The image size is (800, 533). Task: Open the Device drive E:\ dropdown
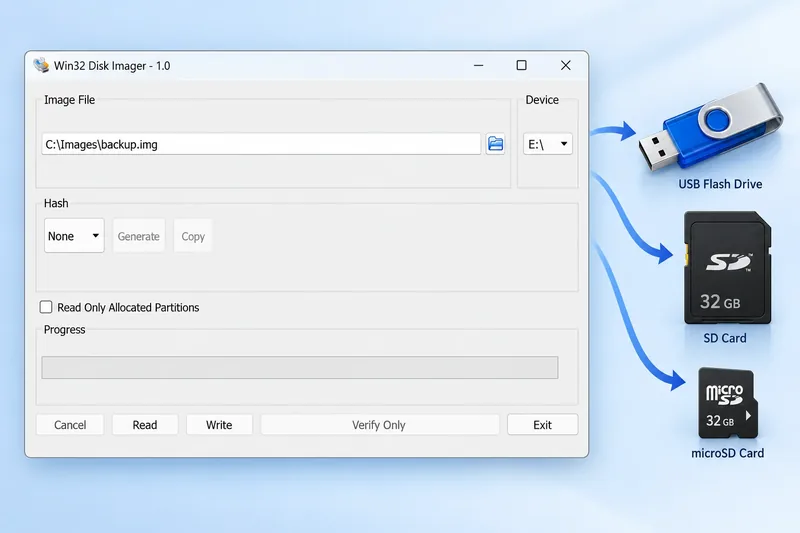547,144
